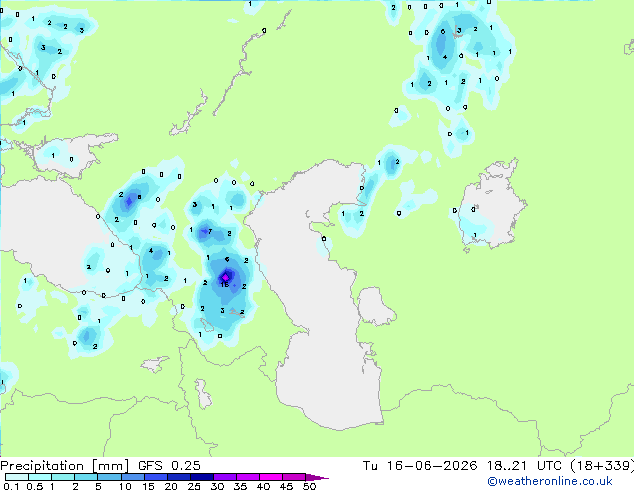Click the legend scale label "30"
Screen dimensions: 634x490
217,486
